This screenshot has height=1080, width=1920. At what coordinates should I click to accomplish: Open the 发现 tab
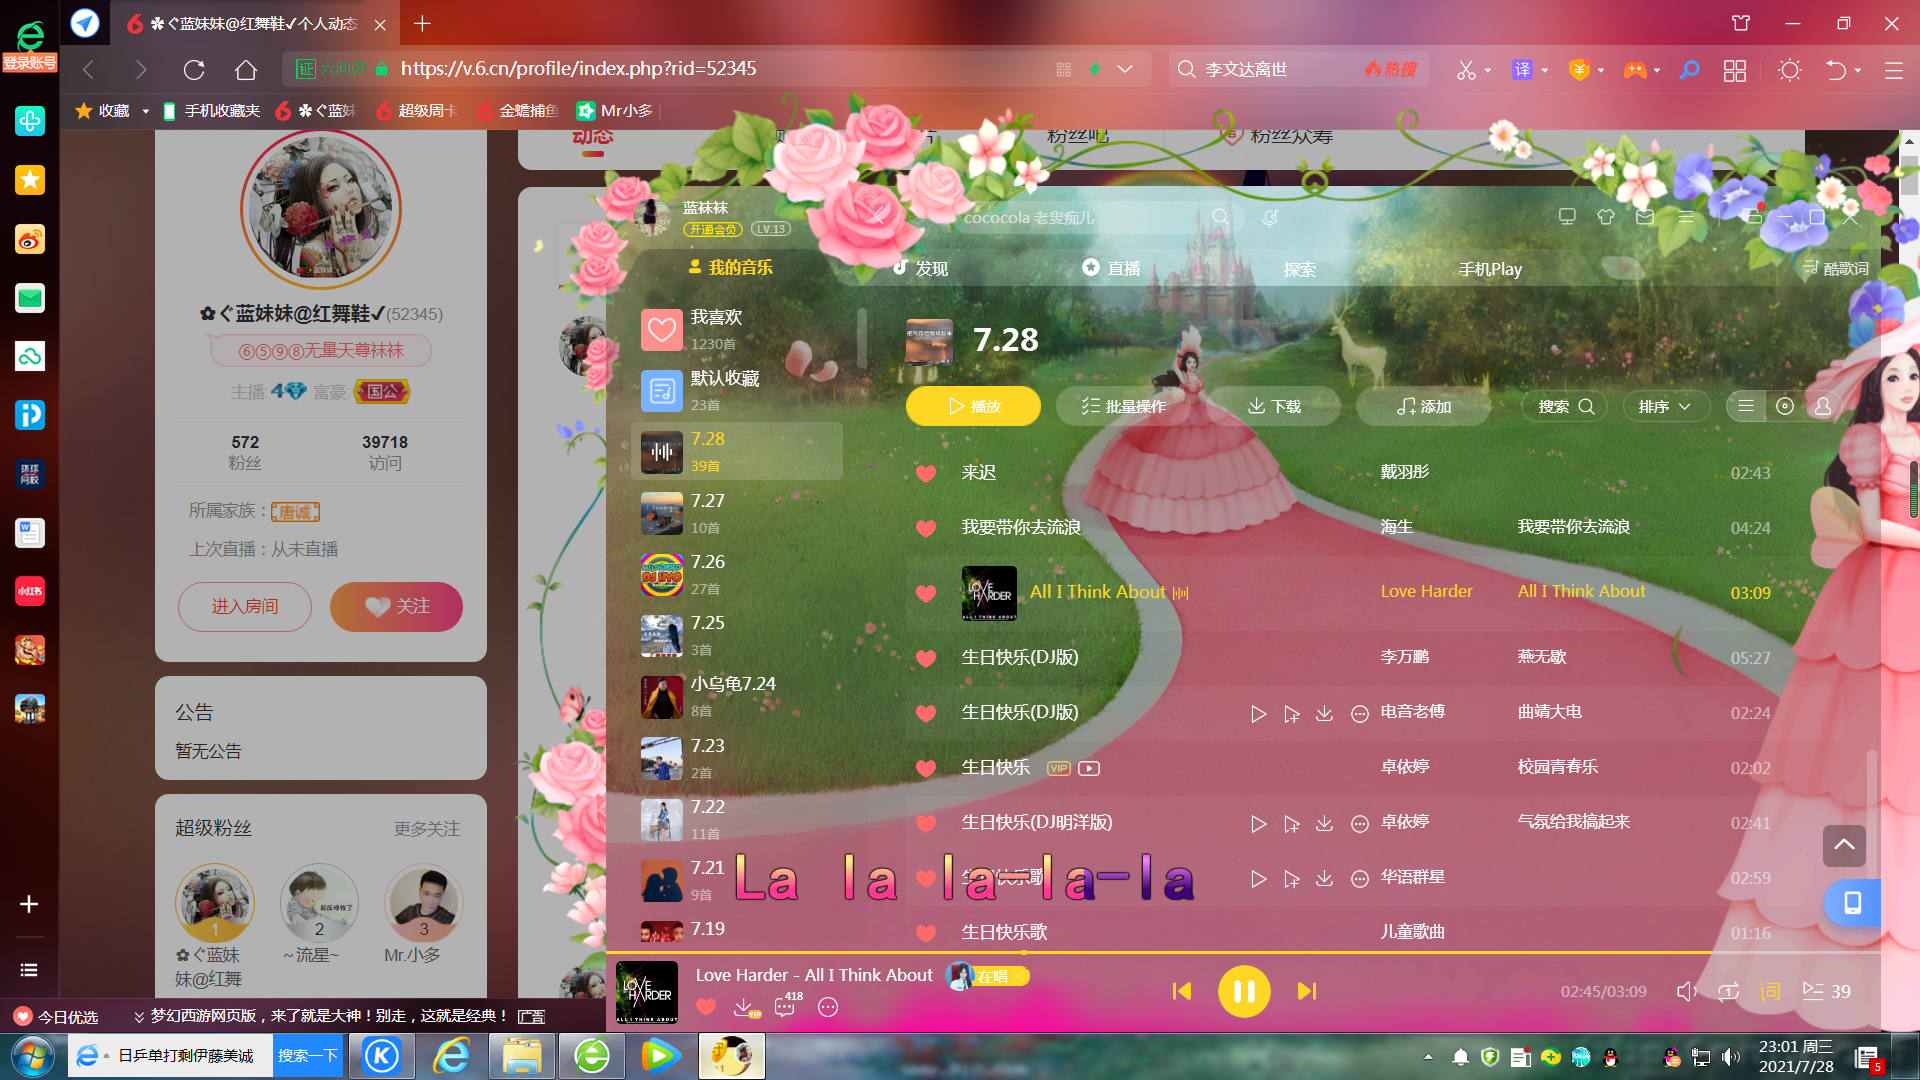click(x=920, y=268)
